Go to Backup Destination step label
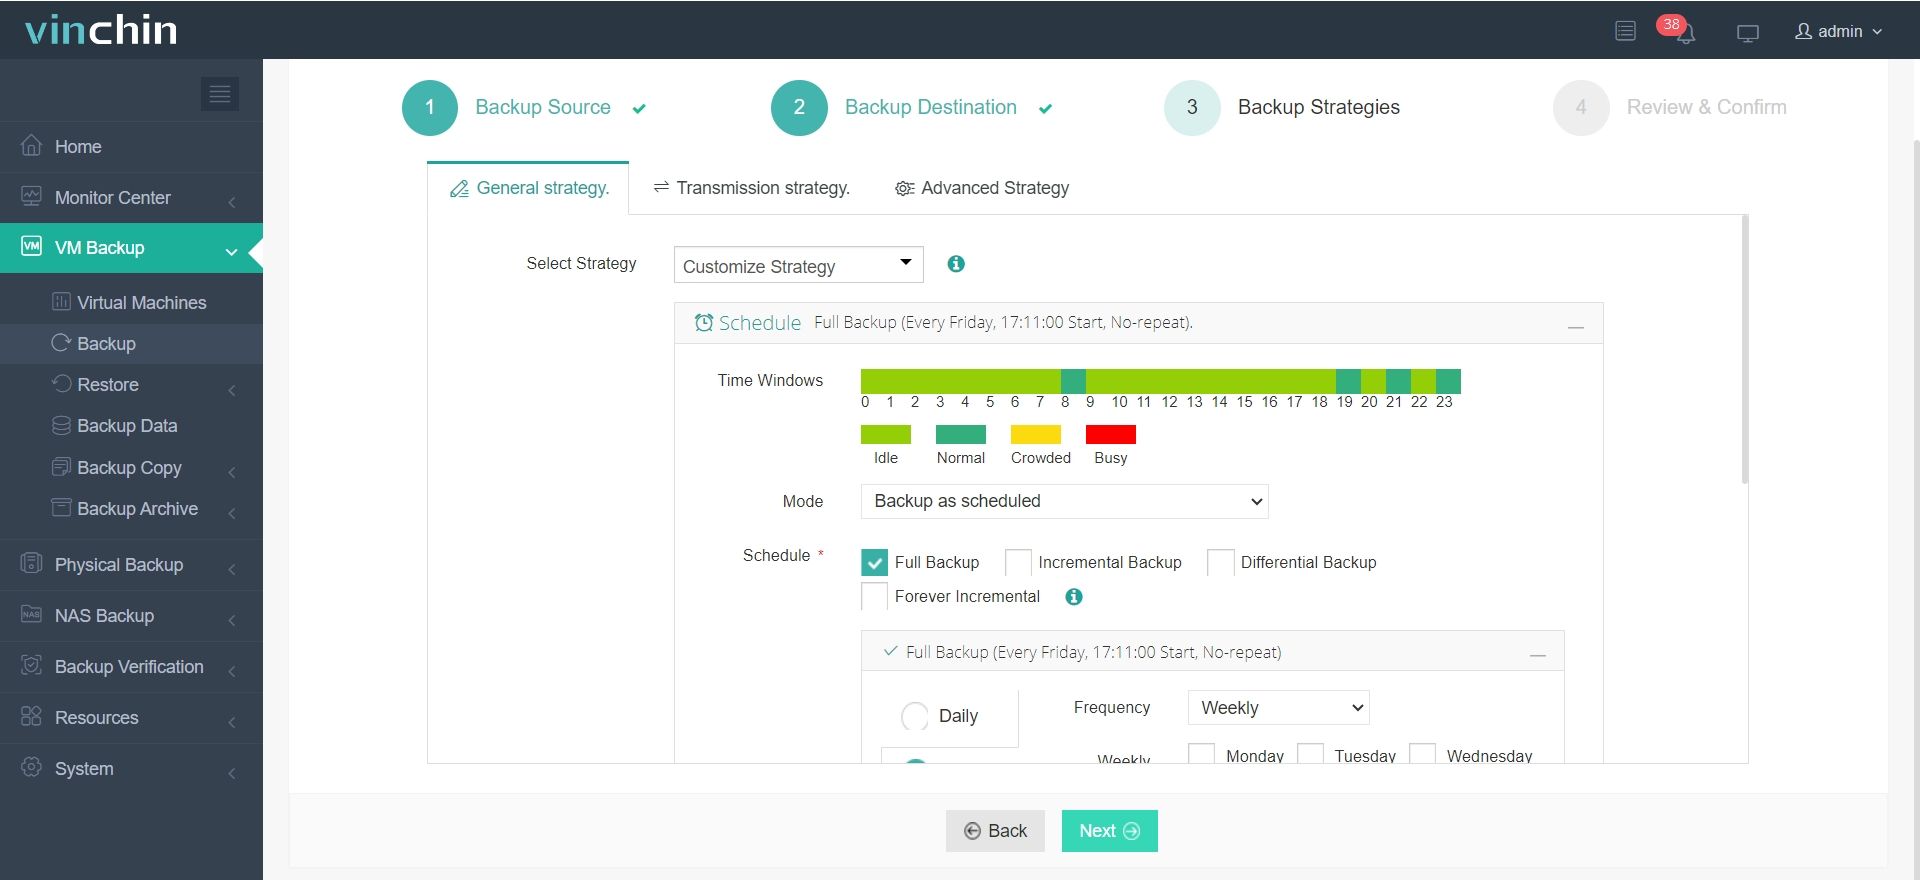This screenshot has width=1920, height=880. coord(931,107)
